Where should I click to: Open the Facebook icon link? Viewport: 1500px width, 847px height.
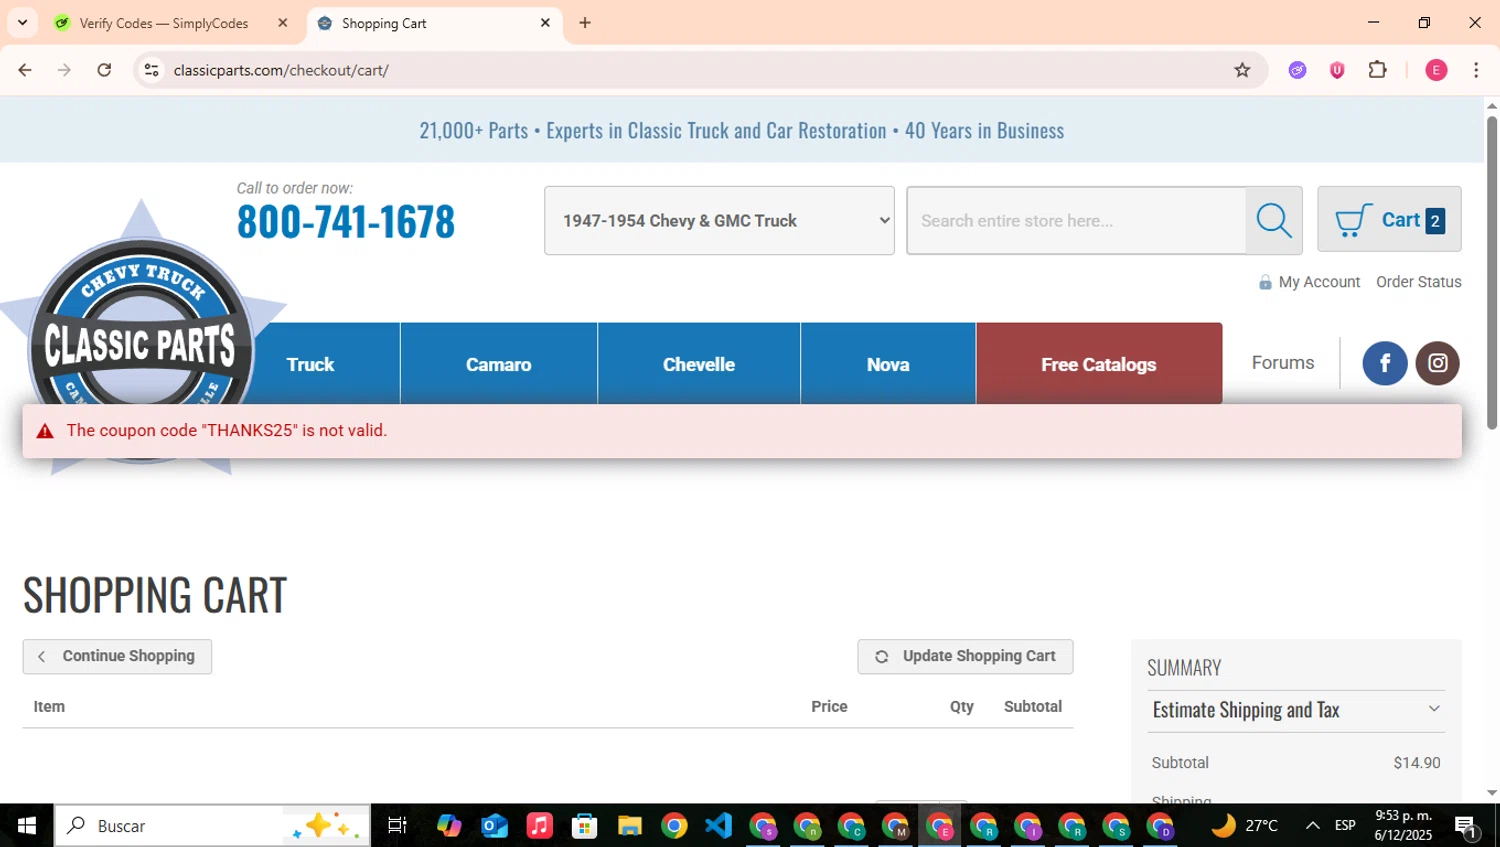coord(1385,363)
